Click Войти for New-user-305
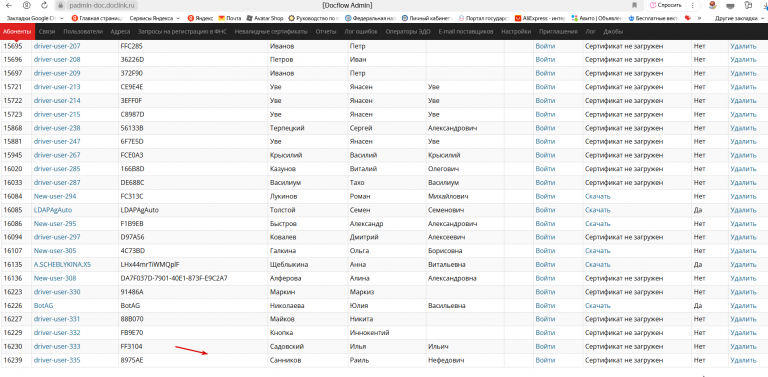The height and width of the screenshot is (377, 768). 545,251
